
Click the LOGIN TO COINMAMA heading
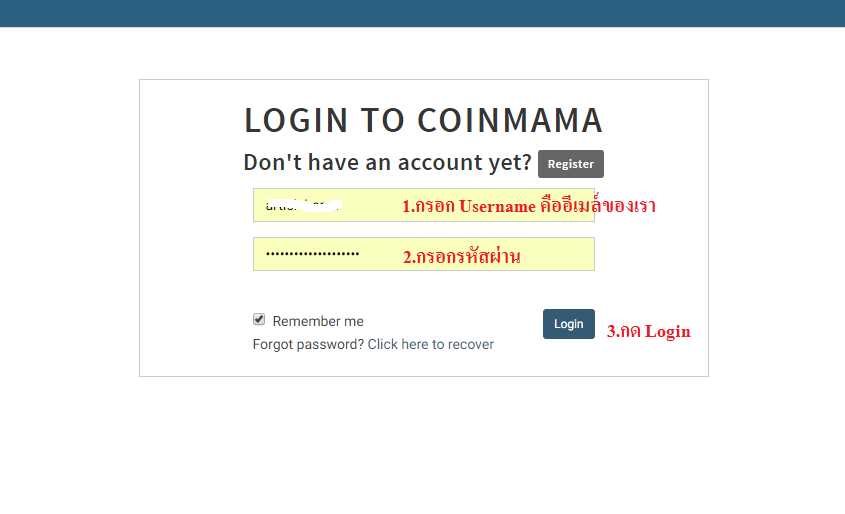point(424,120)
